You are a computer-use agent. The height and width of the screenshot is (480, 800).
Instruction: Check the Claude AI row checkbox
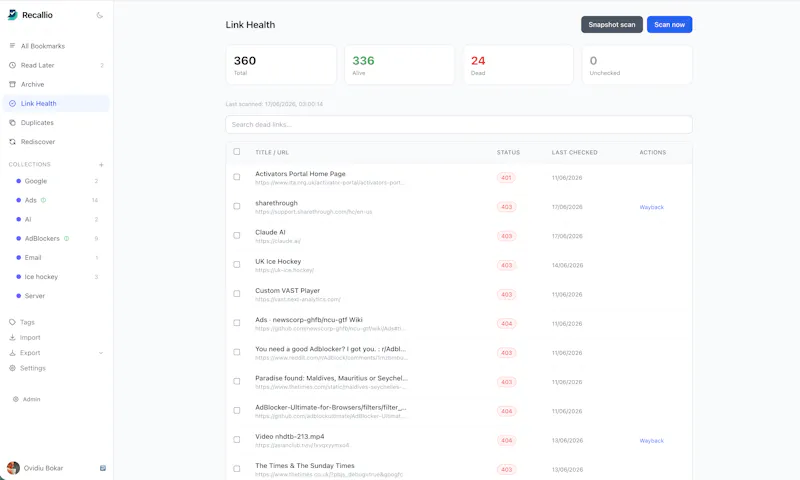(x=237, y=236)
